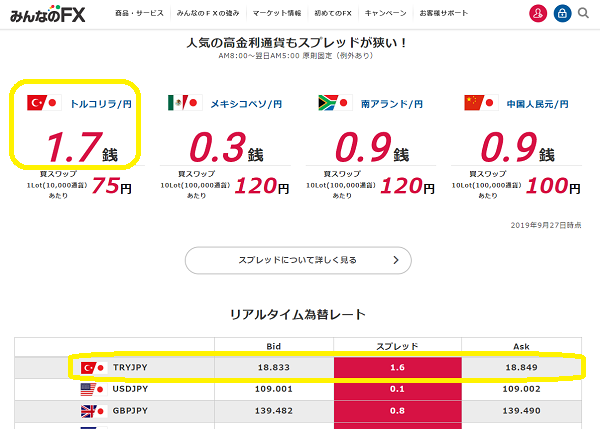Click the GBPJPY ask 139.490
Screen dimensions: 600x429
tap(522, 411)
